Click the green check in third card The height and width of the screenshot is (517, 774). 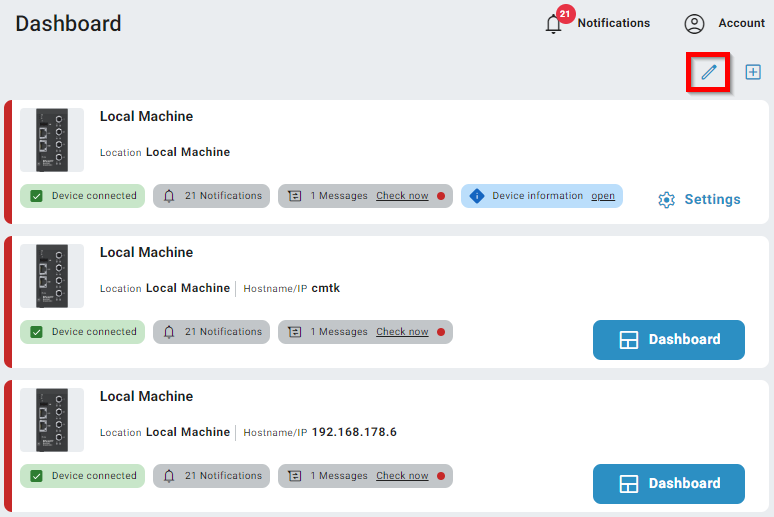[x=37, y=476]
